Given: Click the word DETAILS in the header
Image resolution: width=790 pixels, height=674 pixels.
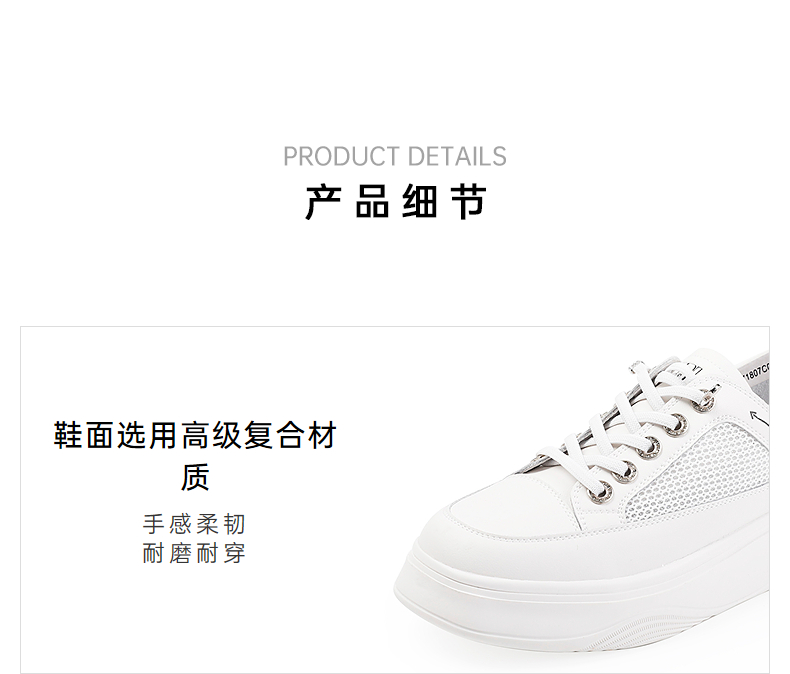Looking at the screenshot, I should 457,157.
